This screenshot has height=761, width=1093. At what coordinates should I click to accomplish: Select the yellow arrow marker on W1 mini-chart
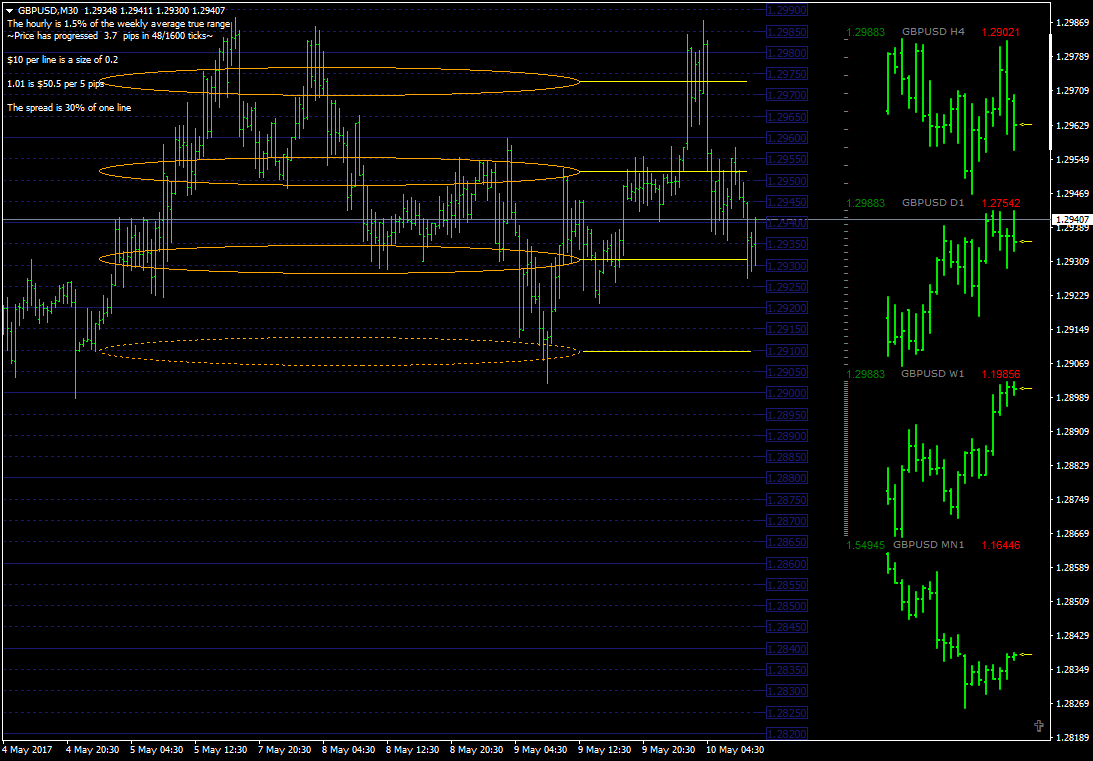(x=1025, y=388)
